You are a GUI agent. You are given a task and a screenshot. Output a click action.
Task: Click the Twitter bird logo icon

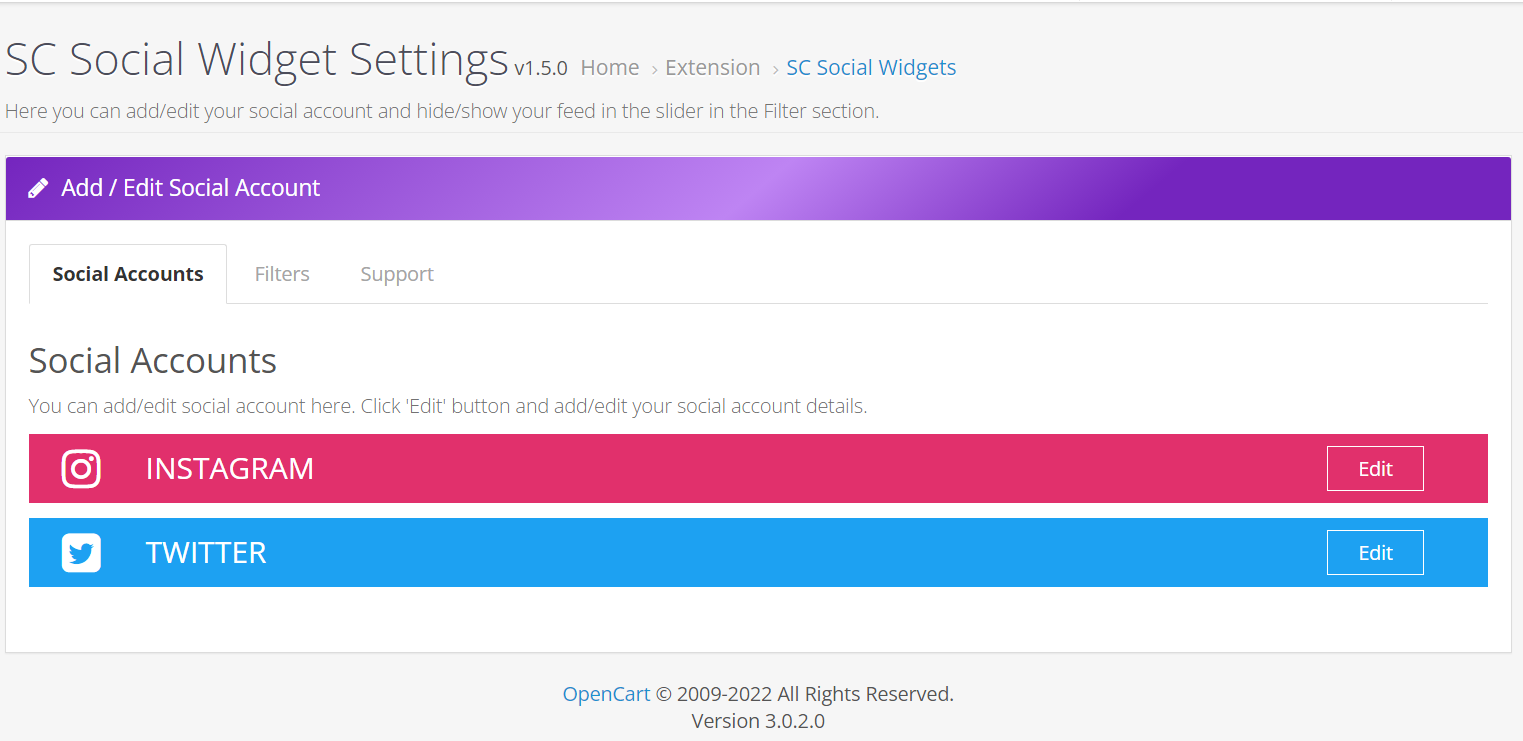tap(81, 553)
